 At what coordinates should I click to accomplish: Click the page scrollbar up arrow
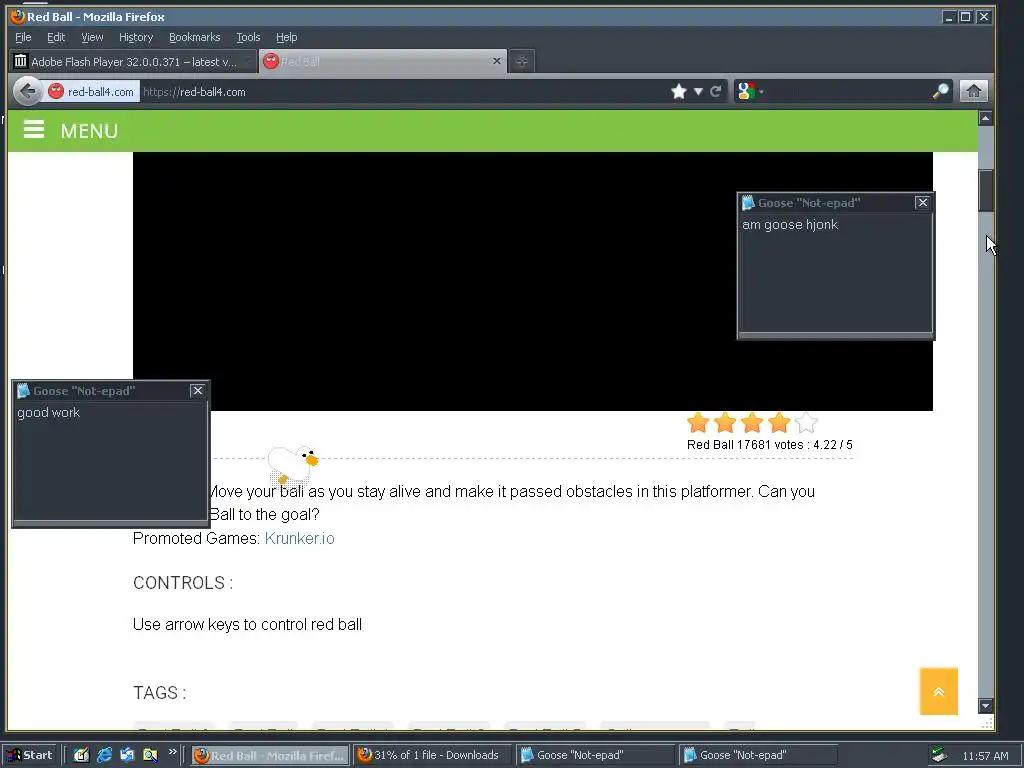985,118
